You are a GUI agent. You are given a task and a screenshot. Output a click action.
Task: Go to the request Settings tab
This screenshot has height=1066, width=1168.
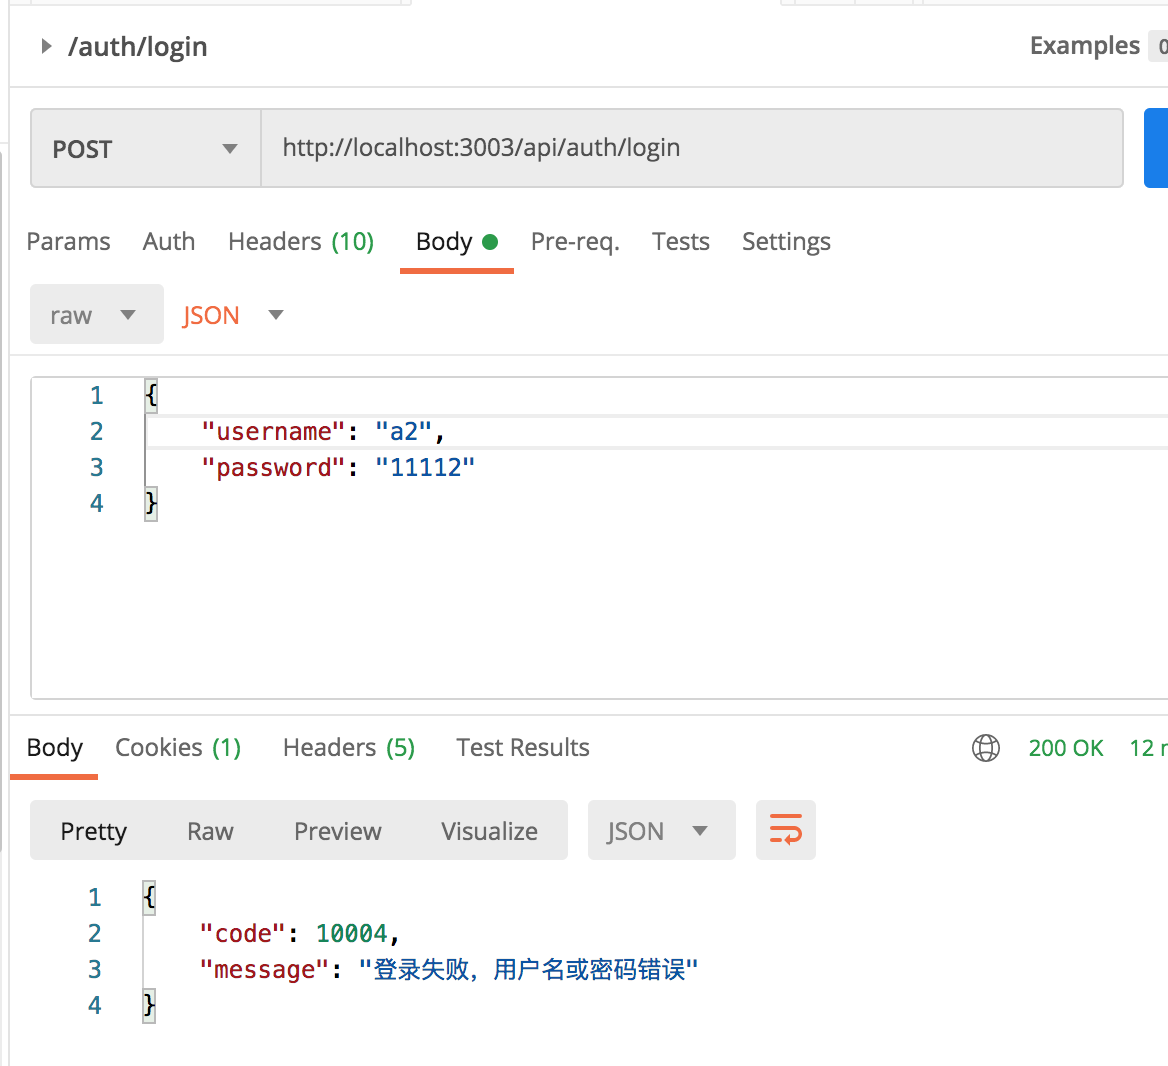[786, 242]
